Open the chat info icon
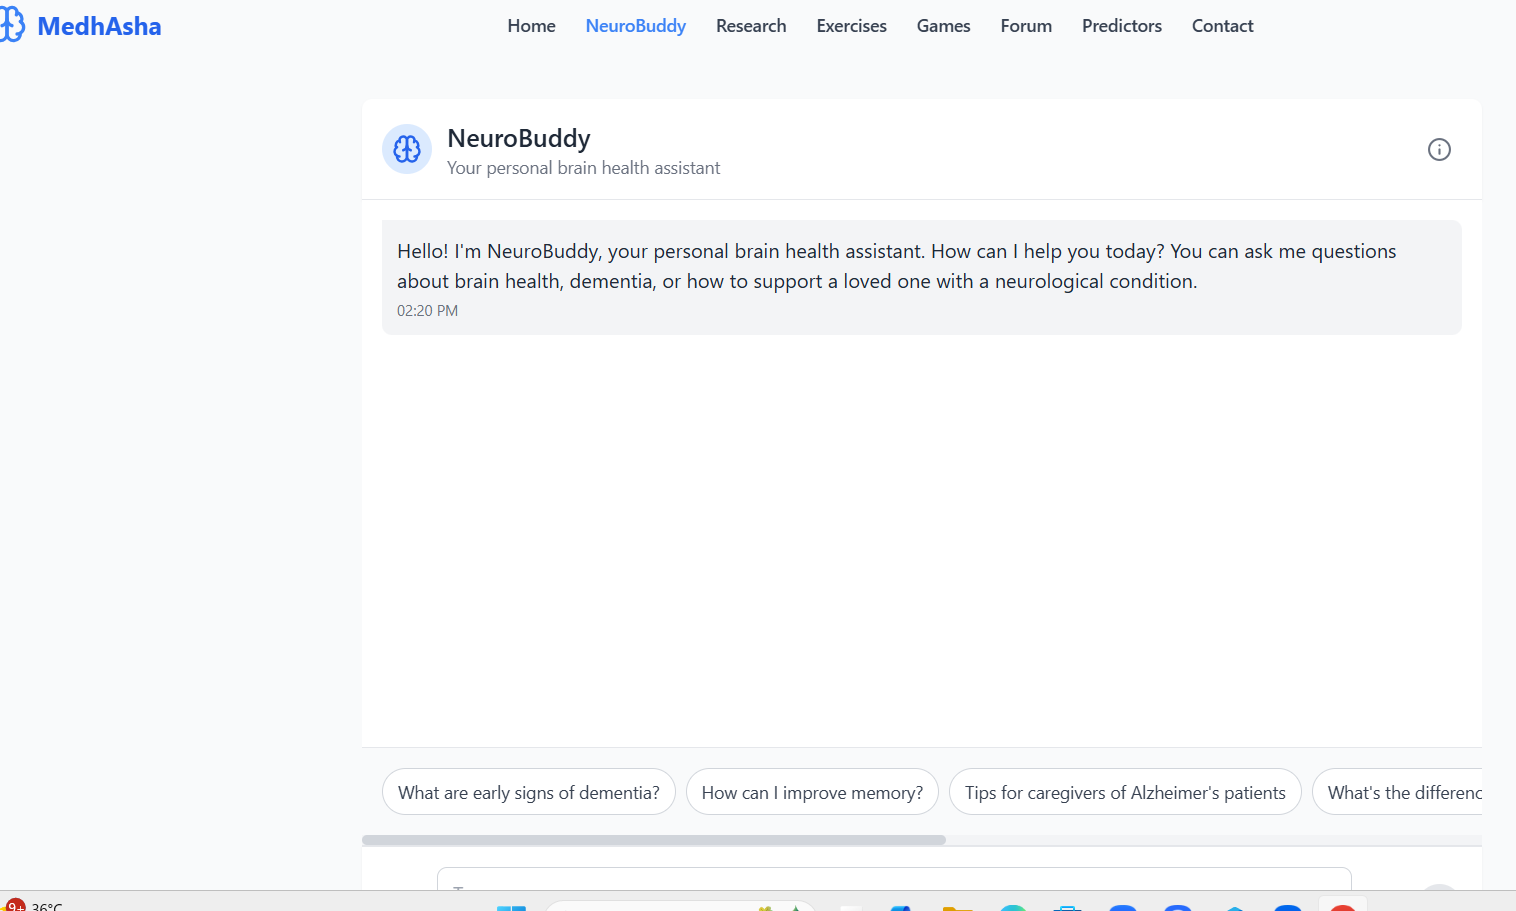This screenshot has height=911, width=1516. (x=1439, y=149)
